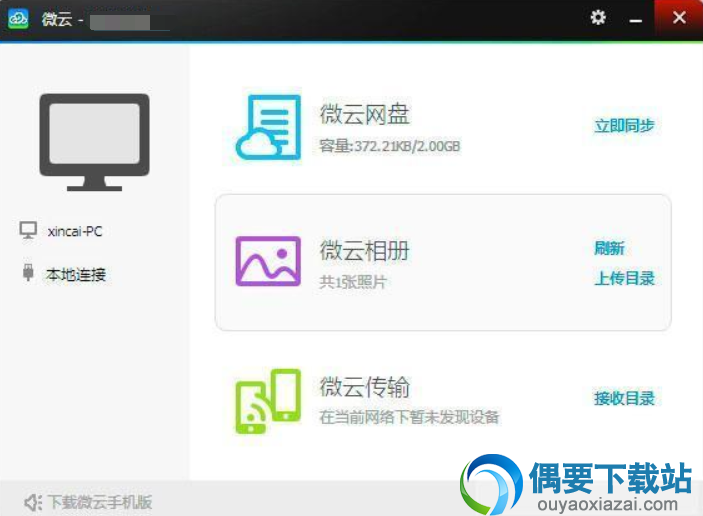This screenshot has width=703, height=516.
Task: Open 接收目录 receive folder link
Action: [624, 398]
